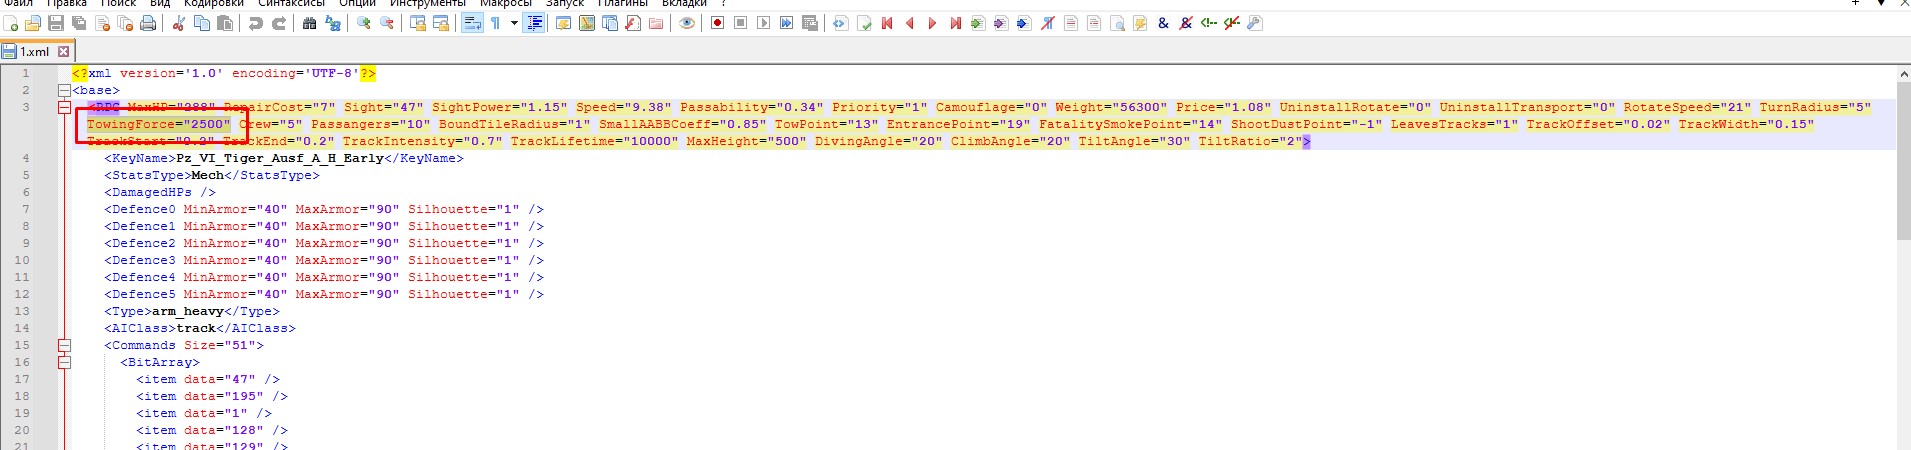Toggle show all characters pilcrow button
Image resolution: width=1911 pixels, height=450 pixels.
click(x=495, y=23)
